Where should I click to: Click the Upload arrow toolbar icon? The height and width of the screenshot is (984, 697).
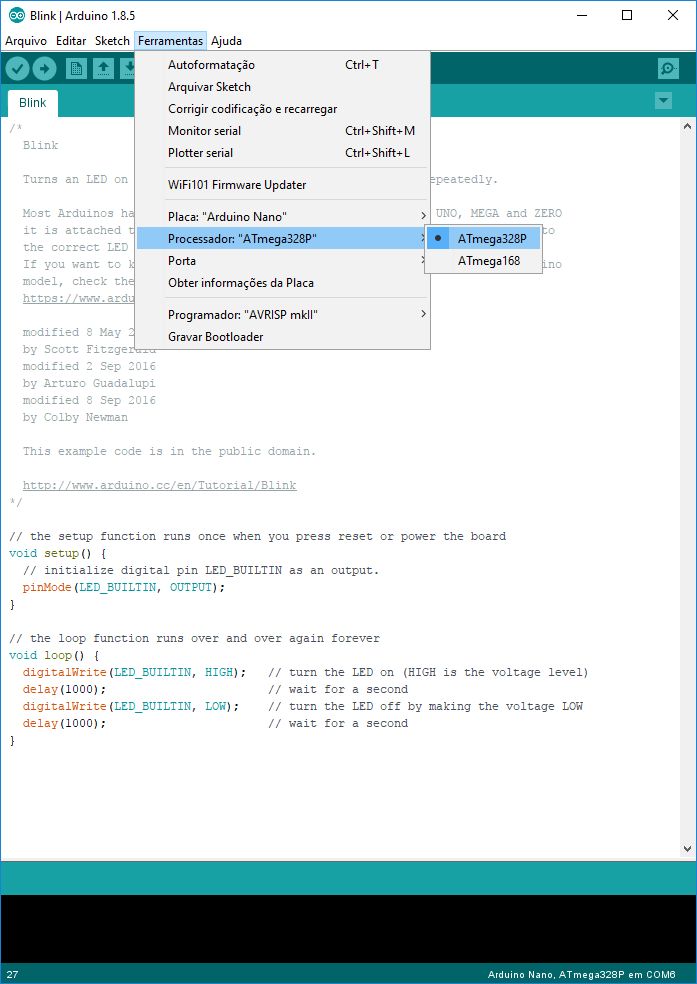tap(45, 68)
